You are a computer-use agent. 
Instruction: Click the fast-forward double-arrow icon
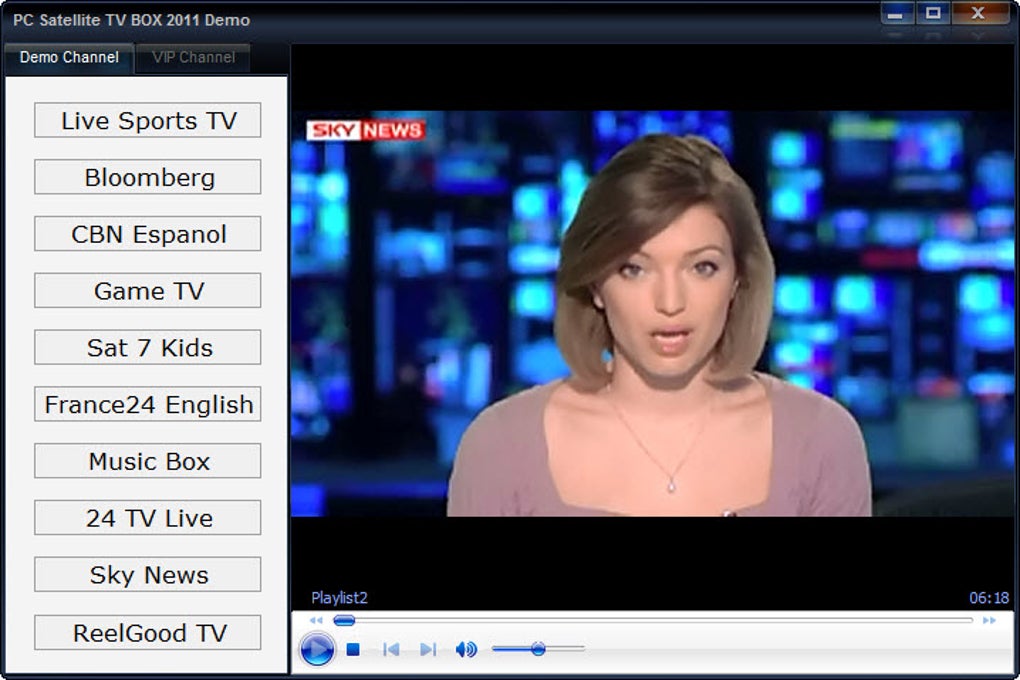[x=989, y=620]
